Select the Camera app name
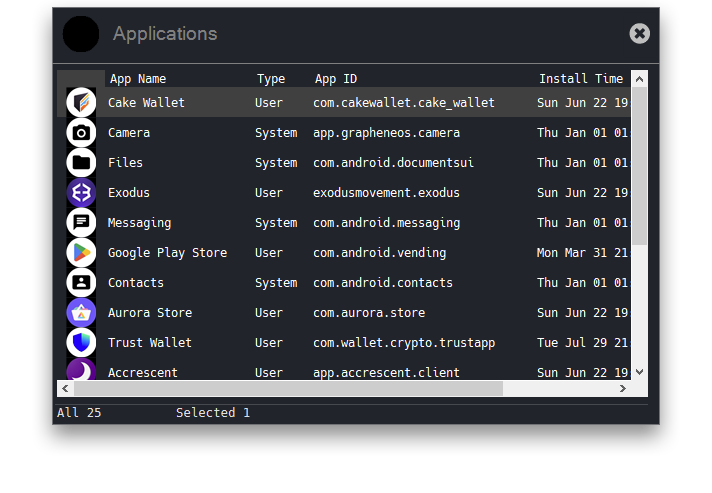 point(129,133)
